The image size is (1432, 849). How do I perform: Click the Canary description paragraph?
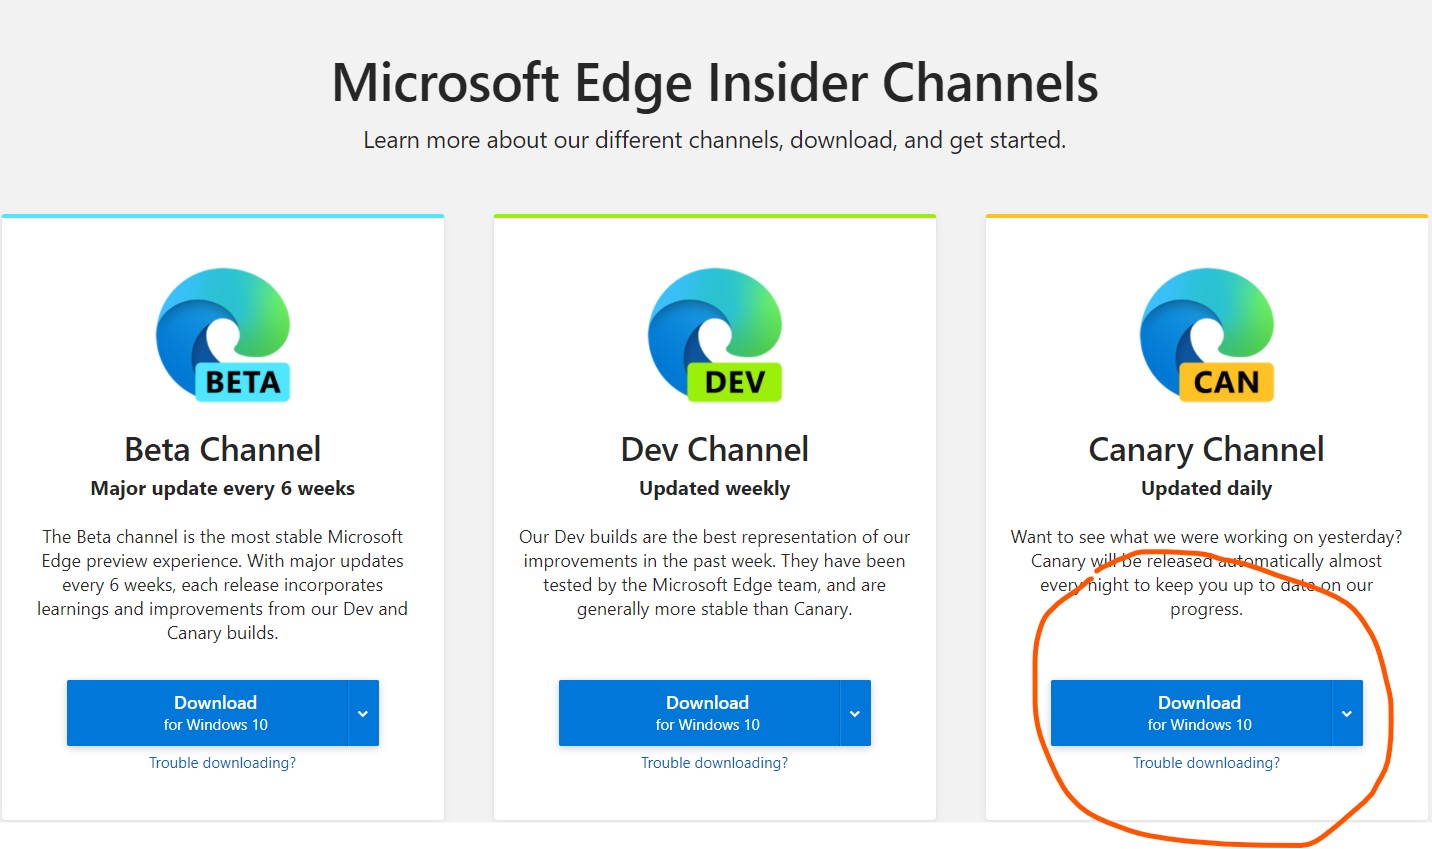(1207, 573)
